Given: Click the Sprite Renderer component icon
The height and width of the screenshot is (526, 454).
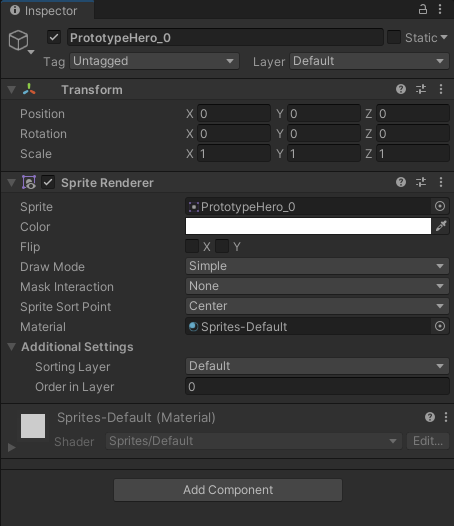Looking at the screenshot, I should coord(29,182).
